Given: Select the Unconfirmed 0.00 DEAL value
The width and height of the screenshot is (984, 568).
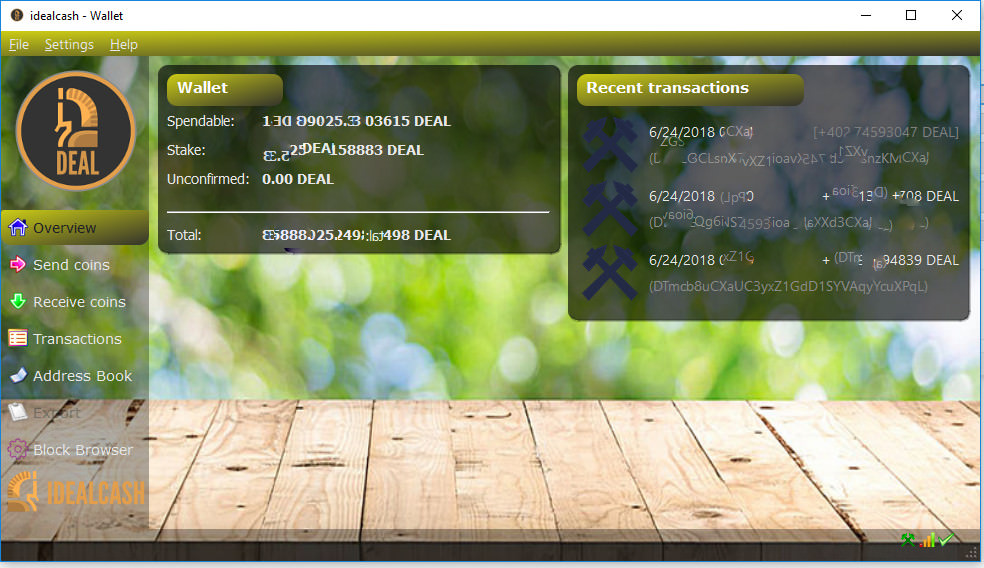Looking at the screenshot, I should click(298, 179).
